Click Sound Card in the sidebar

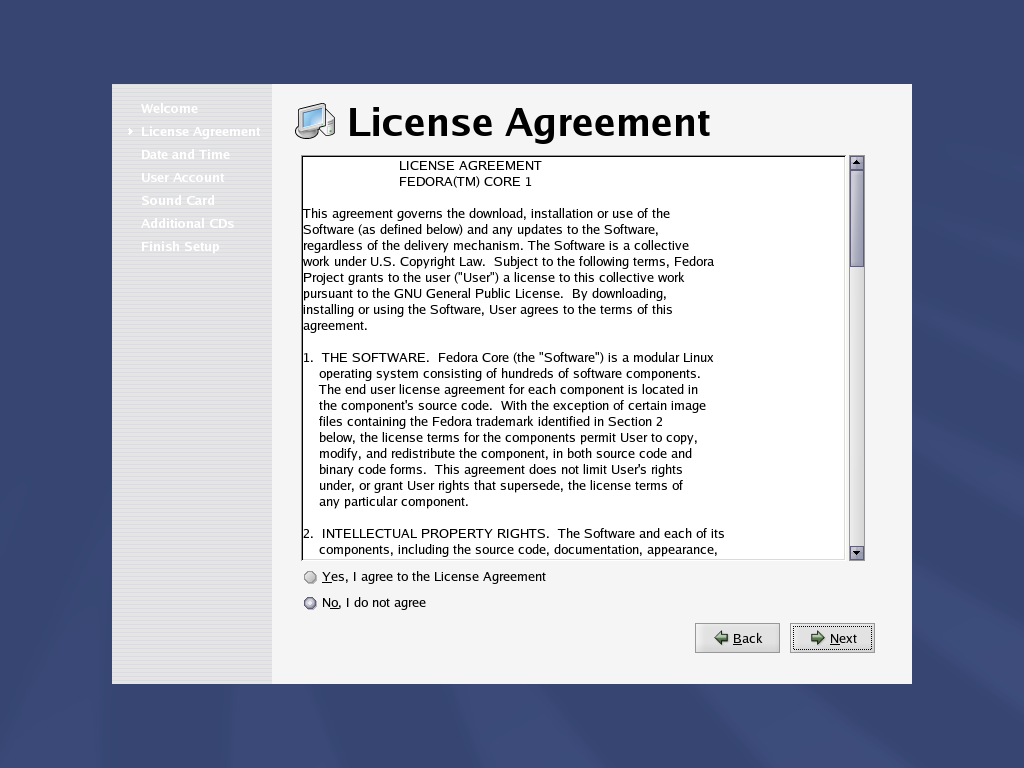click(178, 200)
